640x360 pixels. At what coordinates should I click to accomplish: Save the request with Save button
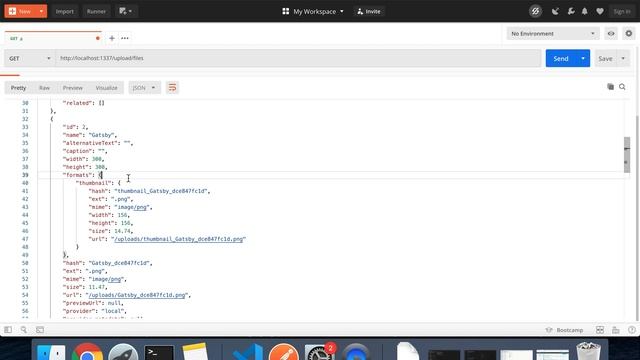point(605,58)
